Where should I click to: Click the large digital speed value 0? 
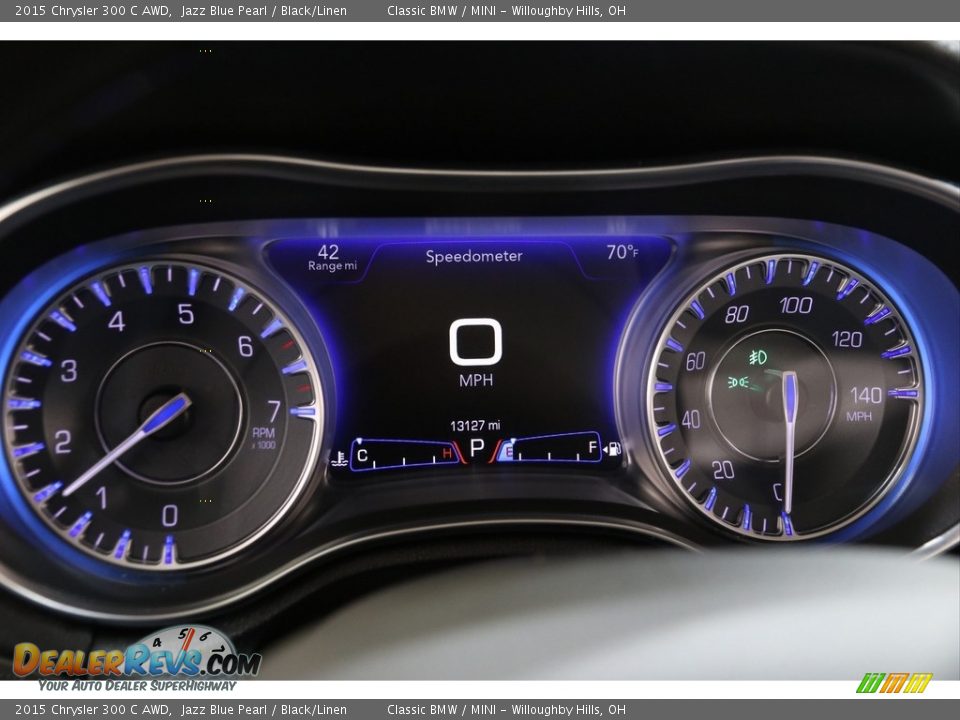pyautogui.click(x=476, y=342)
